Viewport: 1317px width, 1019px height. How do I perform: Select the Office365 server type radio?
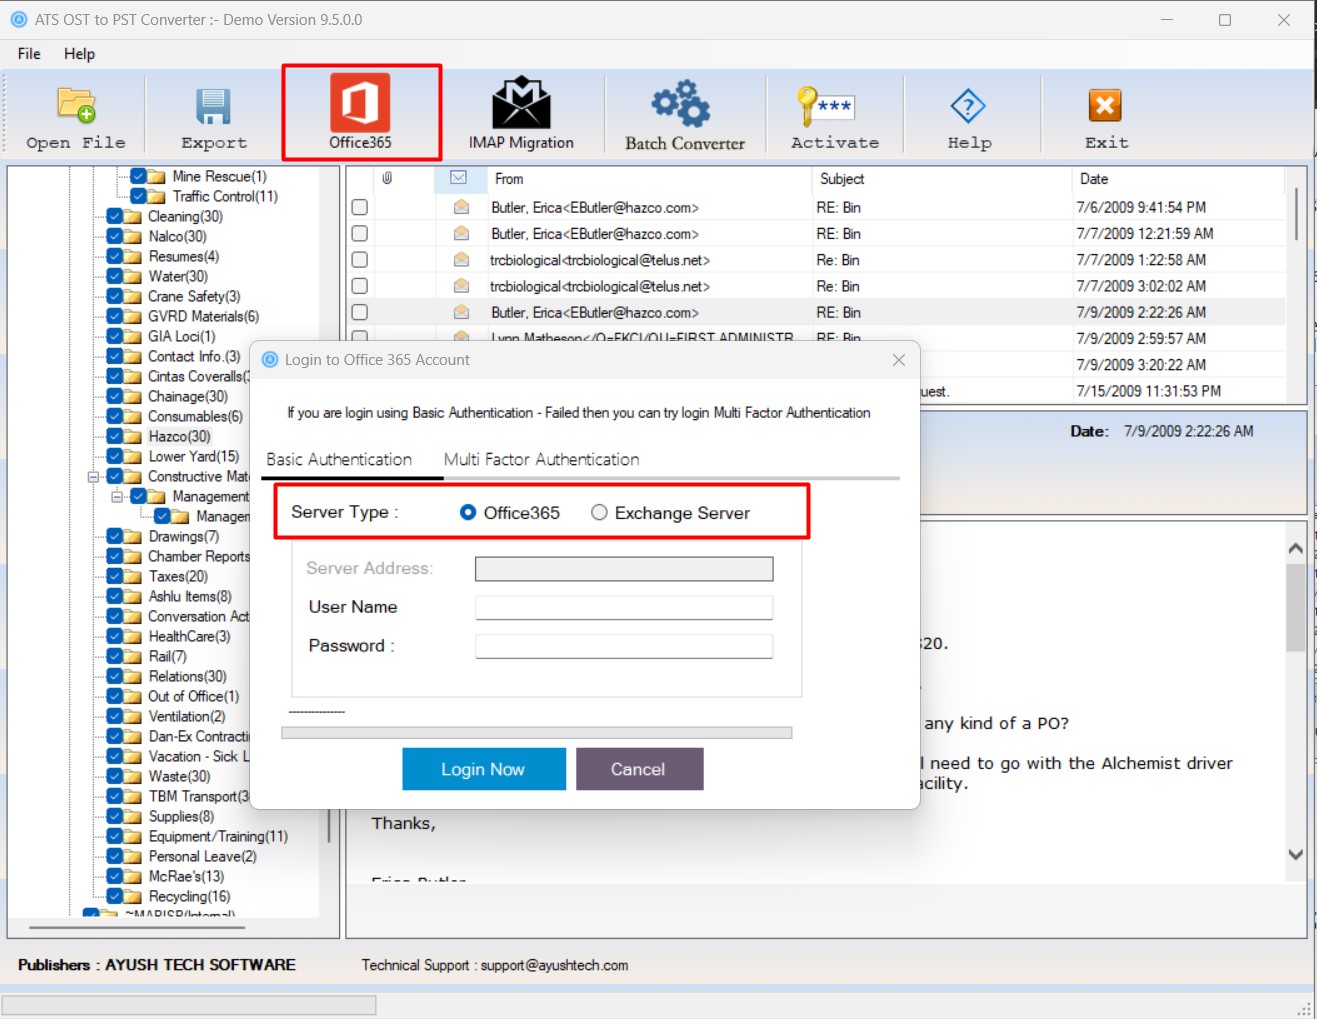[x=467, y=512]
